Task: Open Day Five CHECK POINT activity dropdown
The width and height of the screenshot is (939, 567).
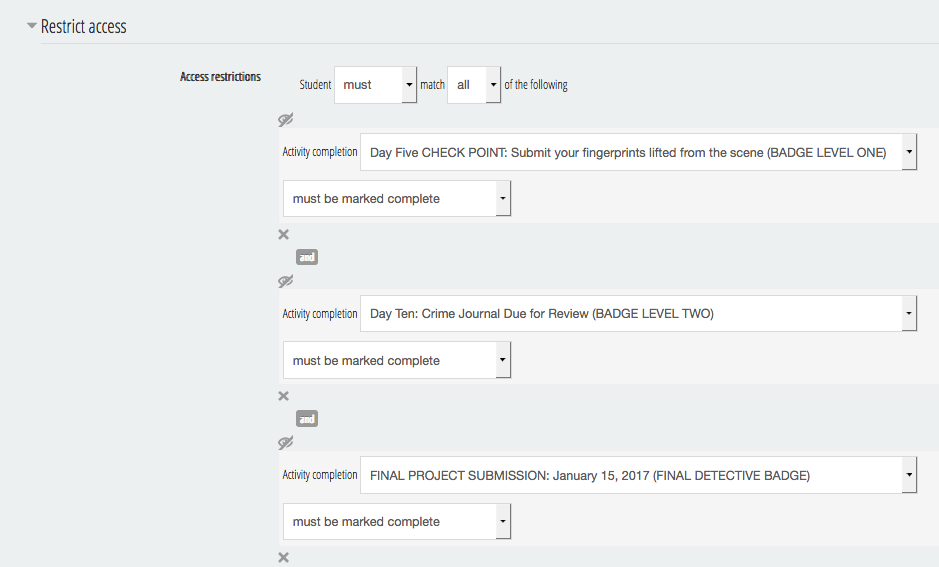Action: pos(638,152)
